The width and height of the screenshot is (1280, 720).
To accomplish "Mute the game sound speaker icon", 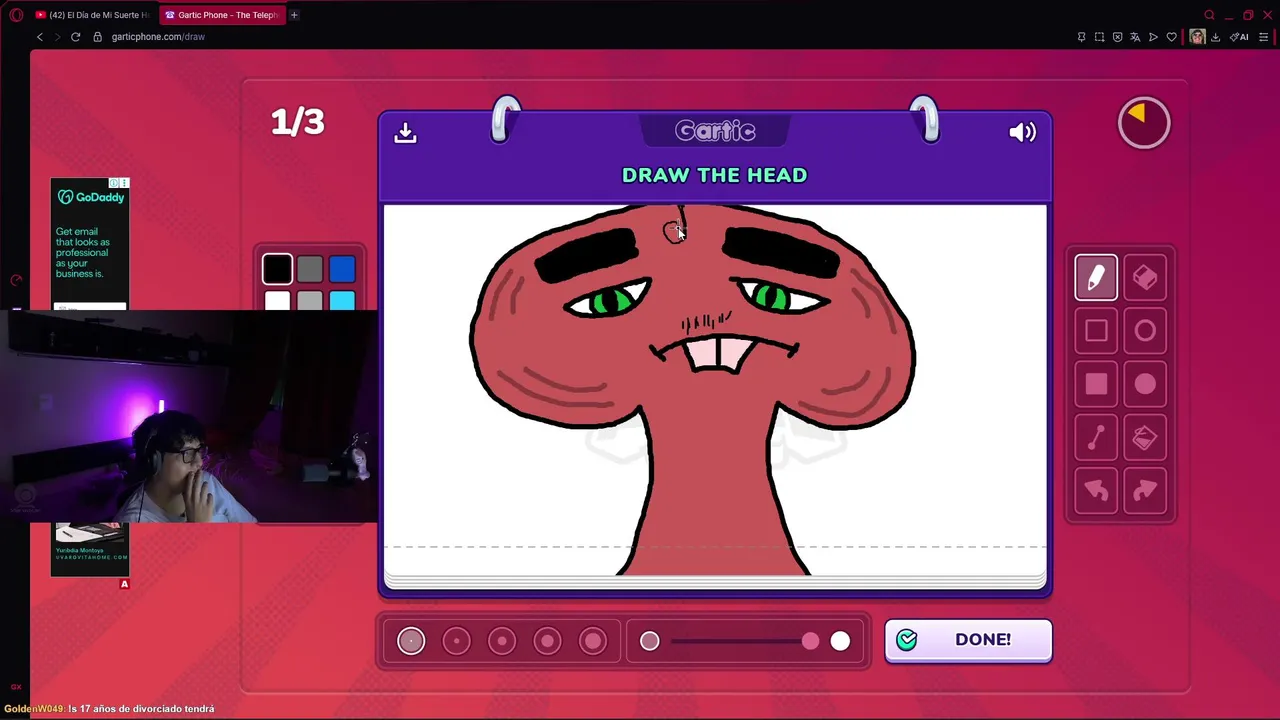I will [1022, 132].
